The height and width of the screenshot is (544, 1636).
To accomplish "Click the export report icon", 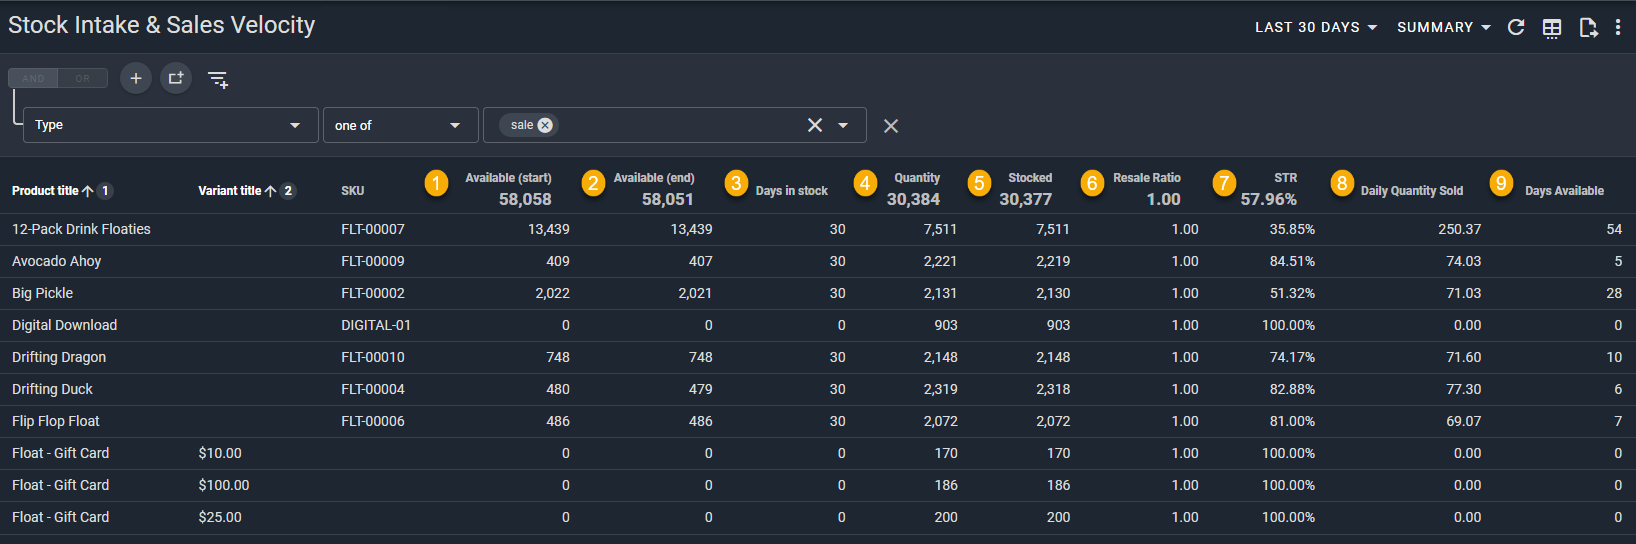I will [x=1588, y=27].
